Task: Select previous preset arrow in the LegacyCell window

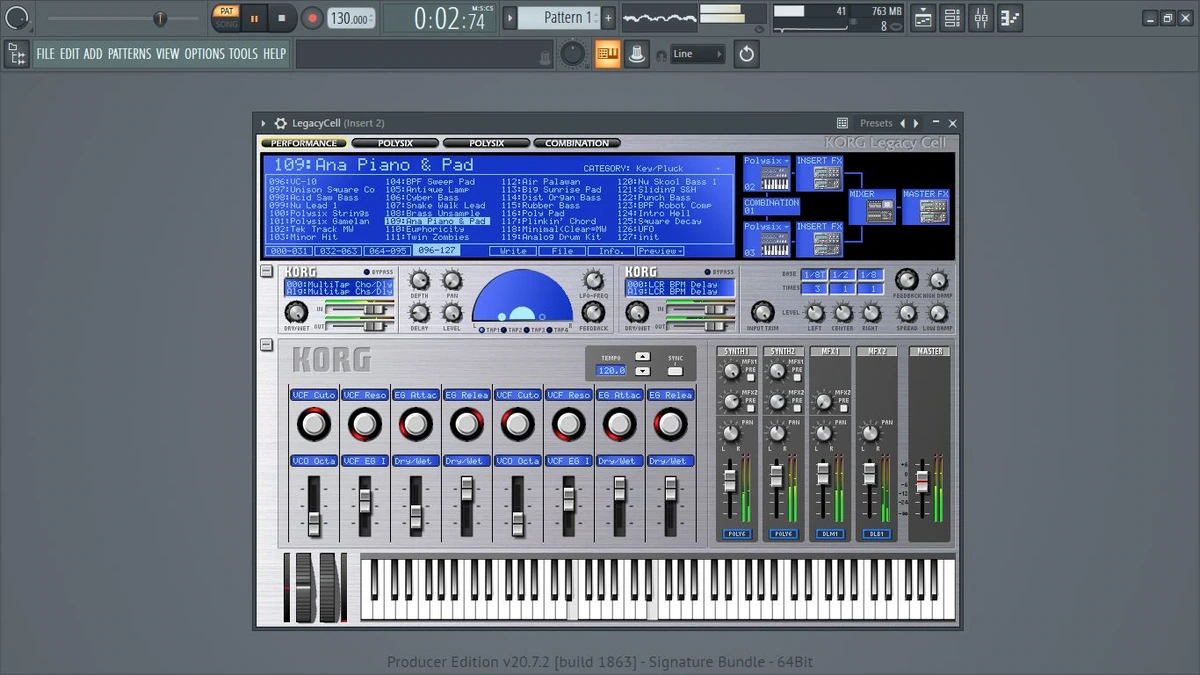Action: point(902,123)
